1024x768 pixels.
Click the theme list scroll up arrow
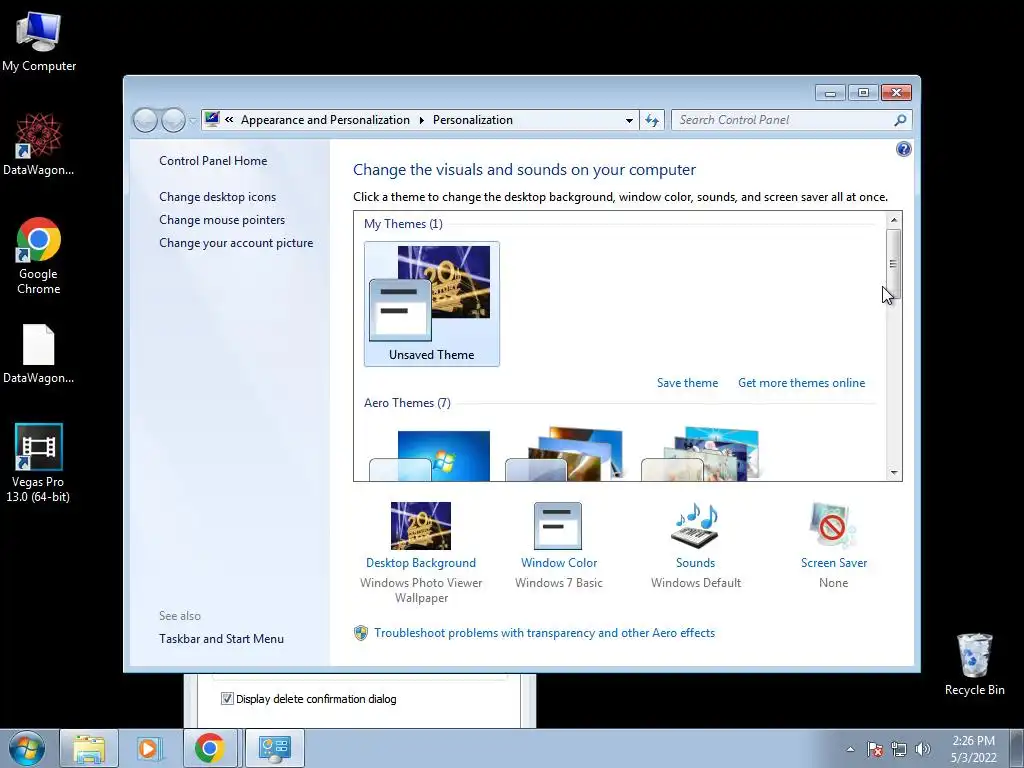click(894, 220)
